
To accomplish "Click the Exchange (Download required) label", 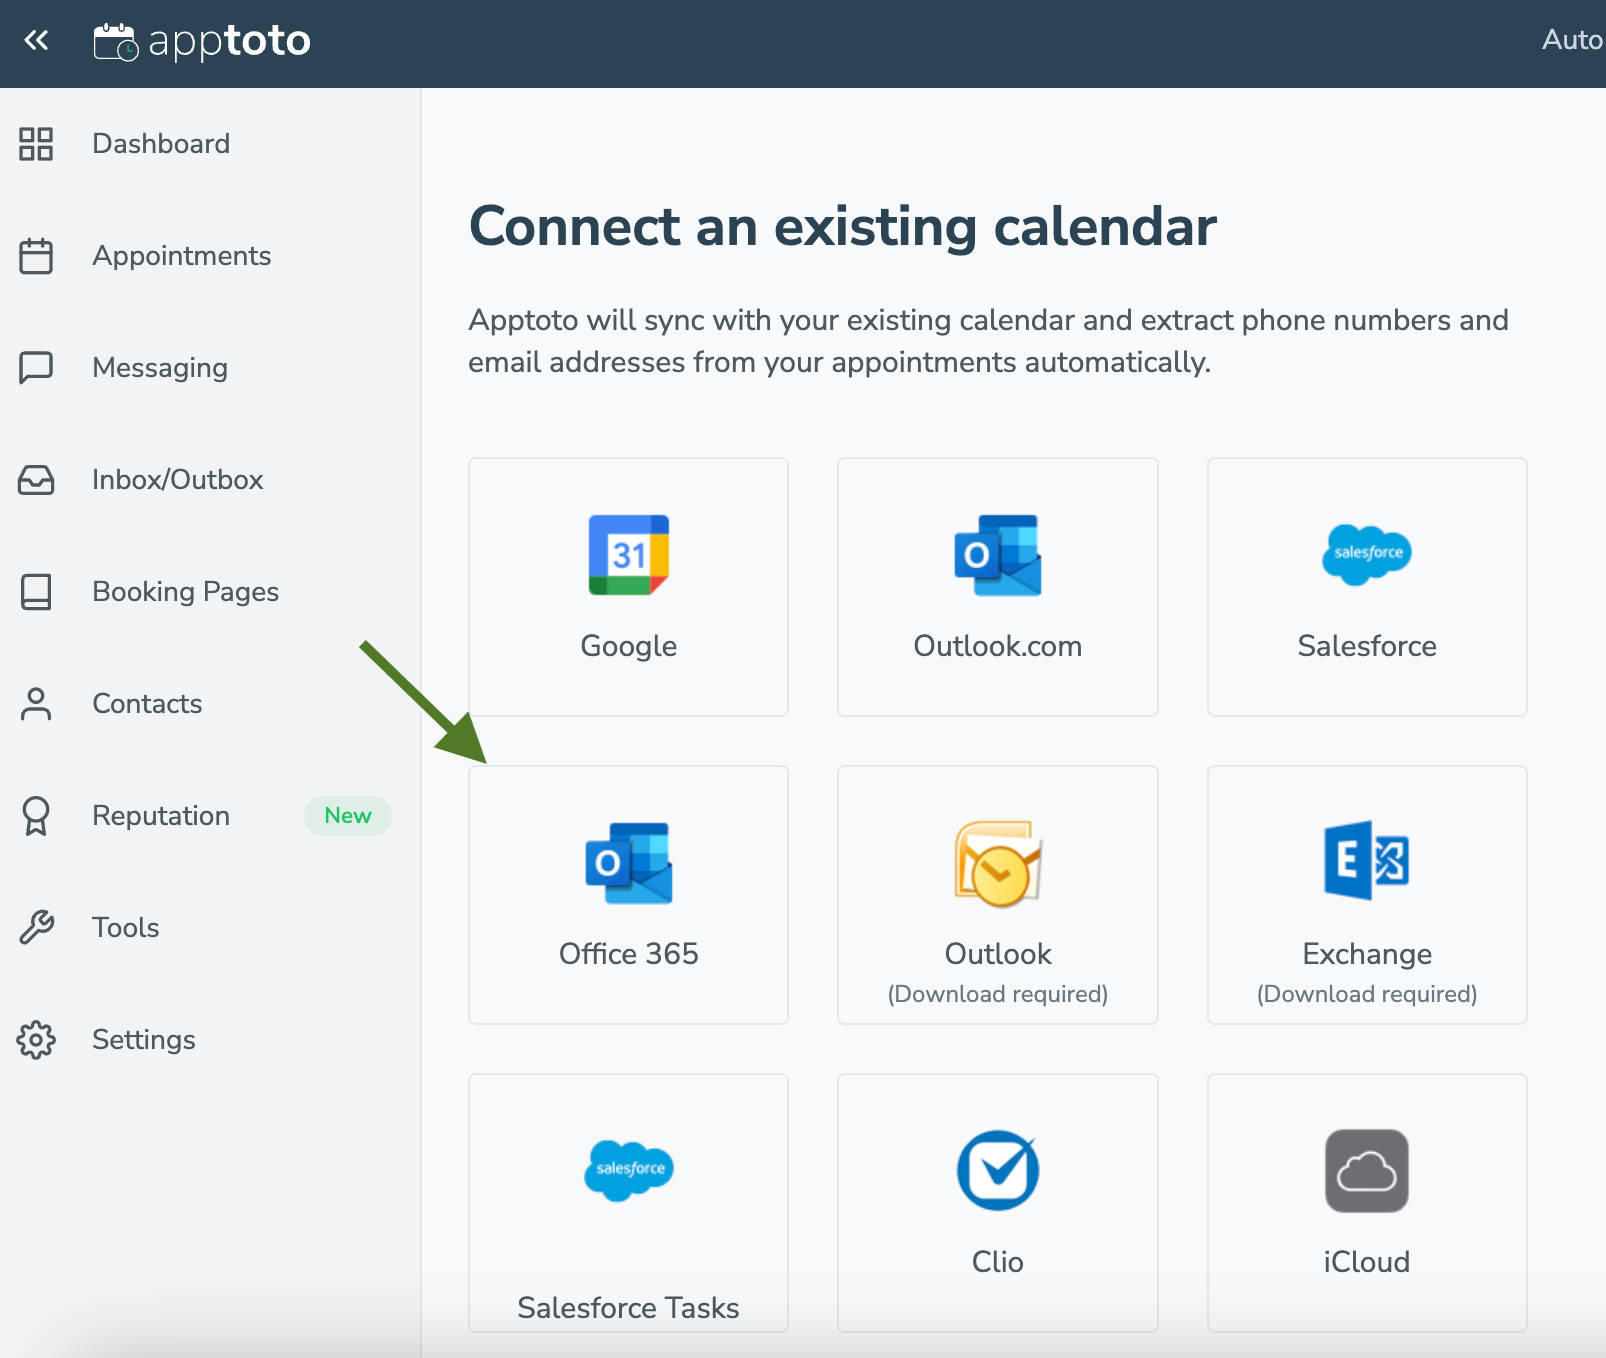I will (x=1367, y=973).
